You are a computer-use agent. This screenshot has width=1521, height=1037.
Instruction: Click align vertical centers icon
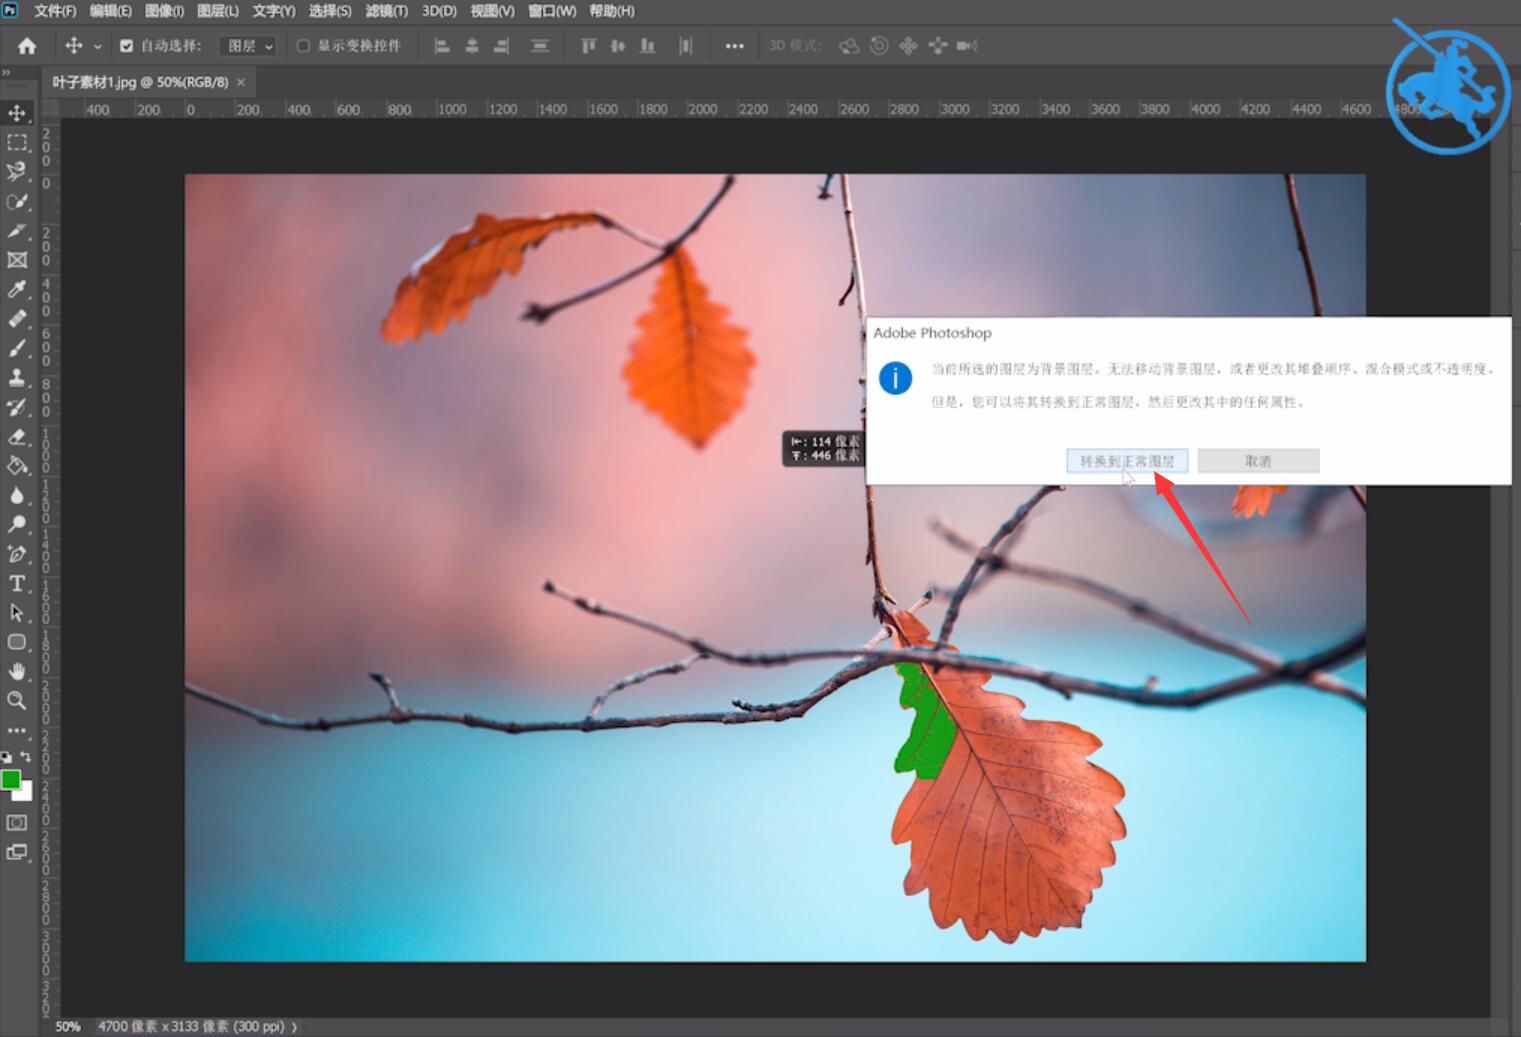coord(618,46)
